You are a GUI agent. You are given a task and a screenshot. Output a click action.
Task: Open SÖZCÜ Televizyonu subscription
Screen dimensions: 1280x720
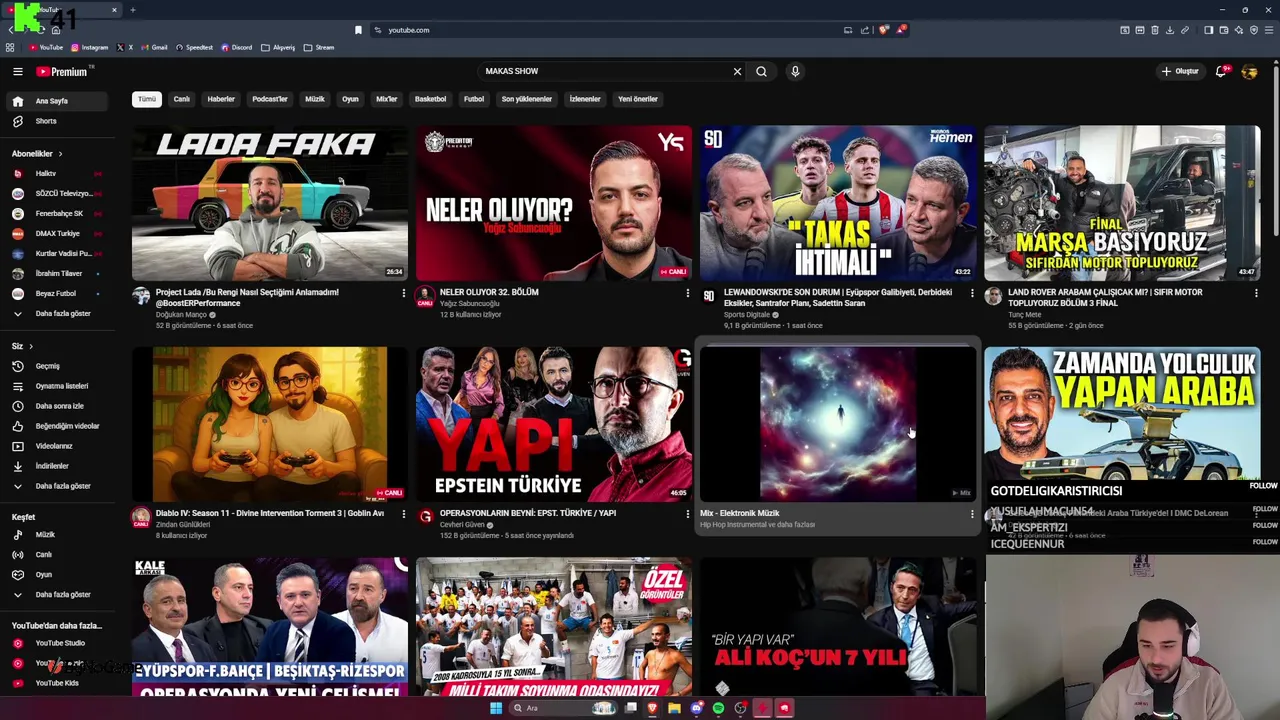coord(59,194)
